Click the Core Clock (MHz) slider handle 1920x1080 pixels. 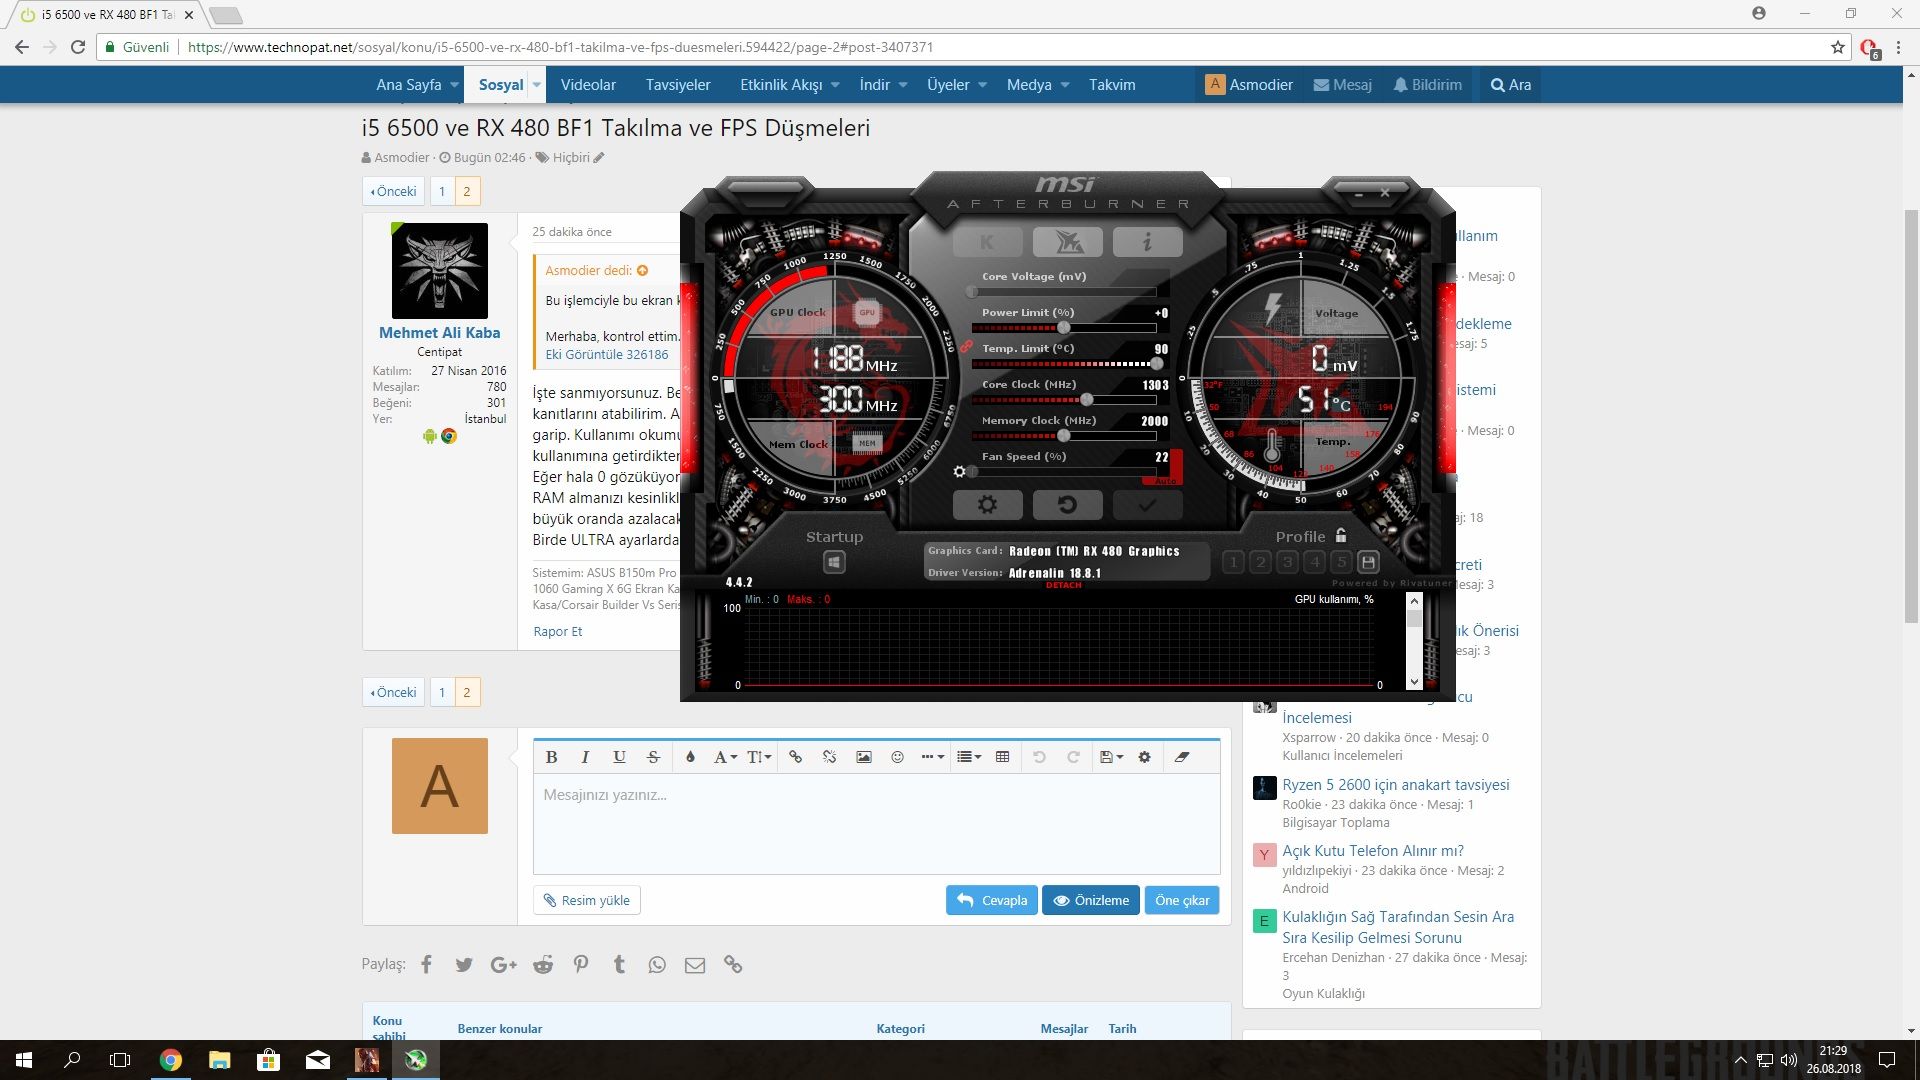click(1087, 400)
